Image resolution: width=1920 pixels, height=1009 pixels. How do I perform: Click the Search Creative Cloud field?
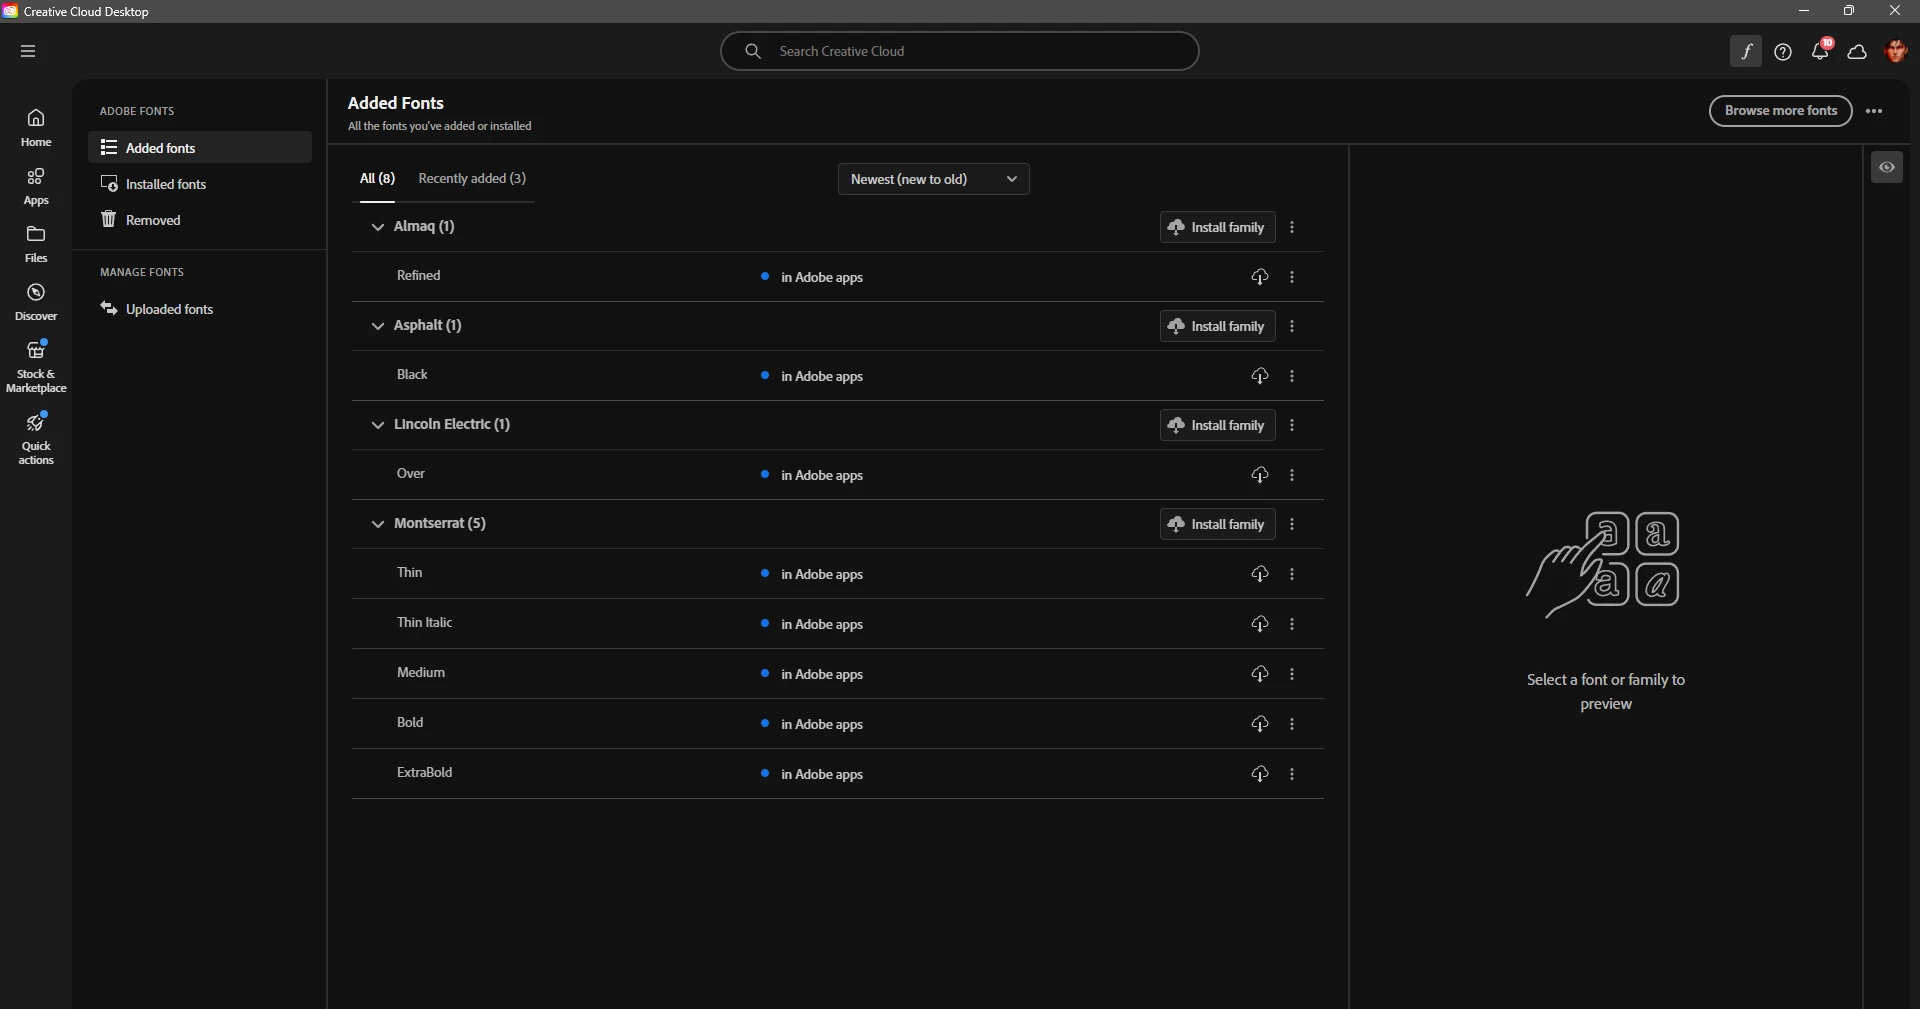pyautogui.click(x=959, y=51)
